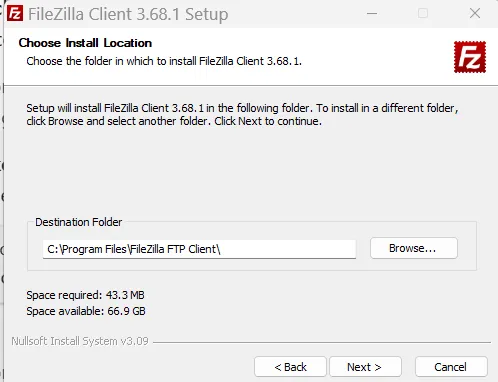
Task: Click the "Nullsoft Install System v3.09" label
Action: coord(80,341)
